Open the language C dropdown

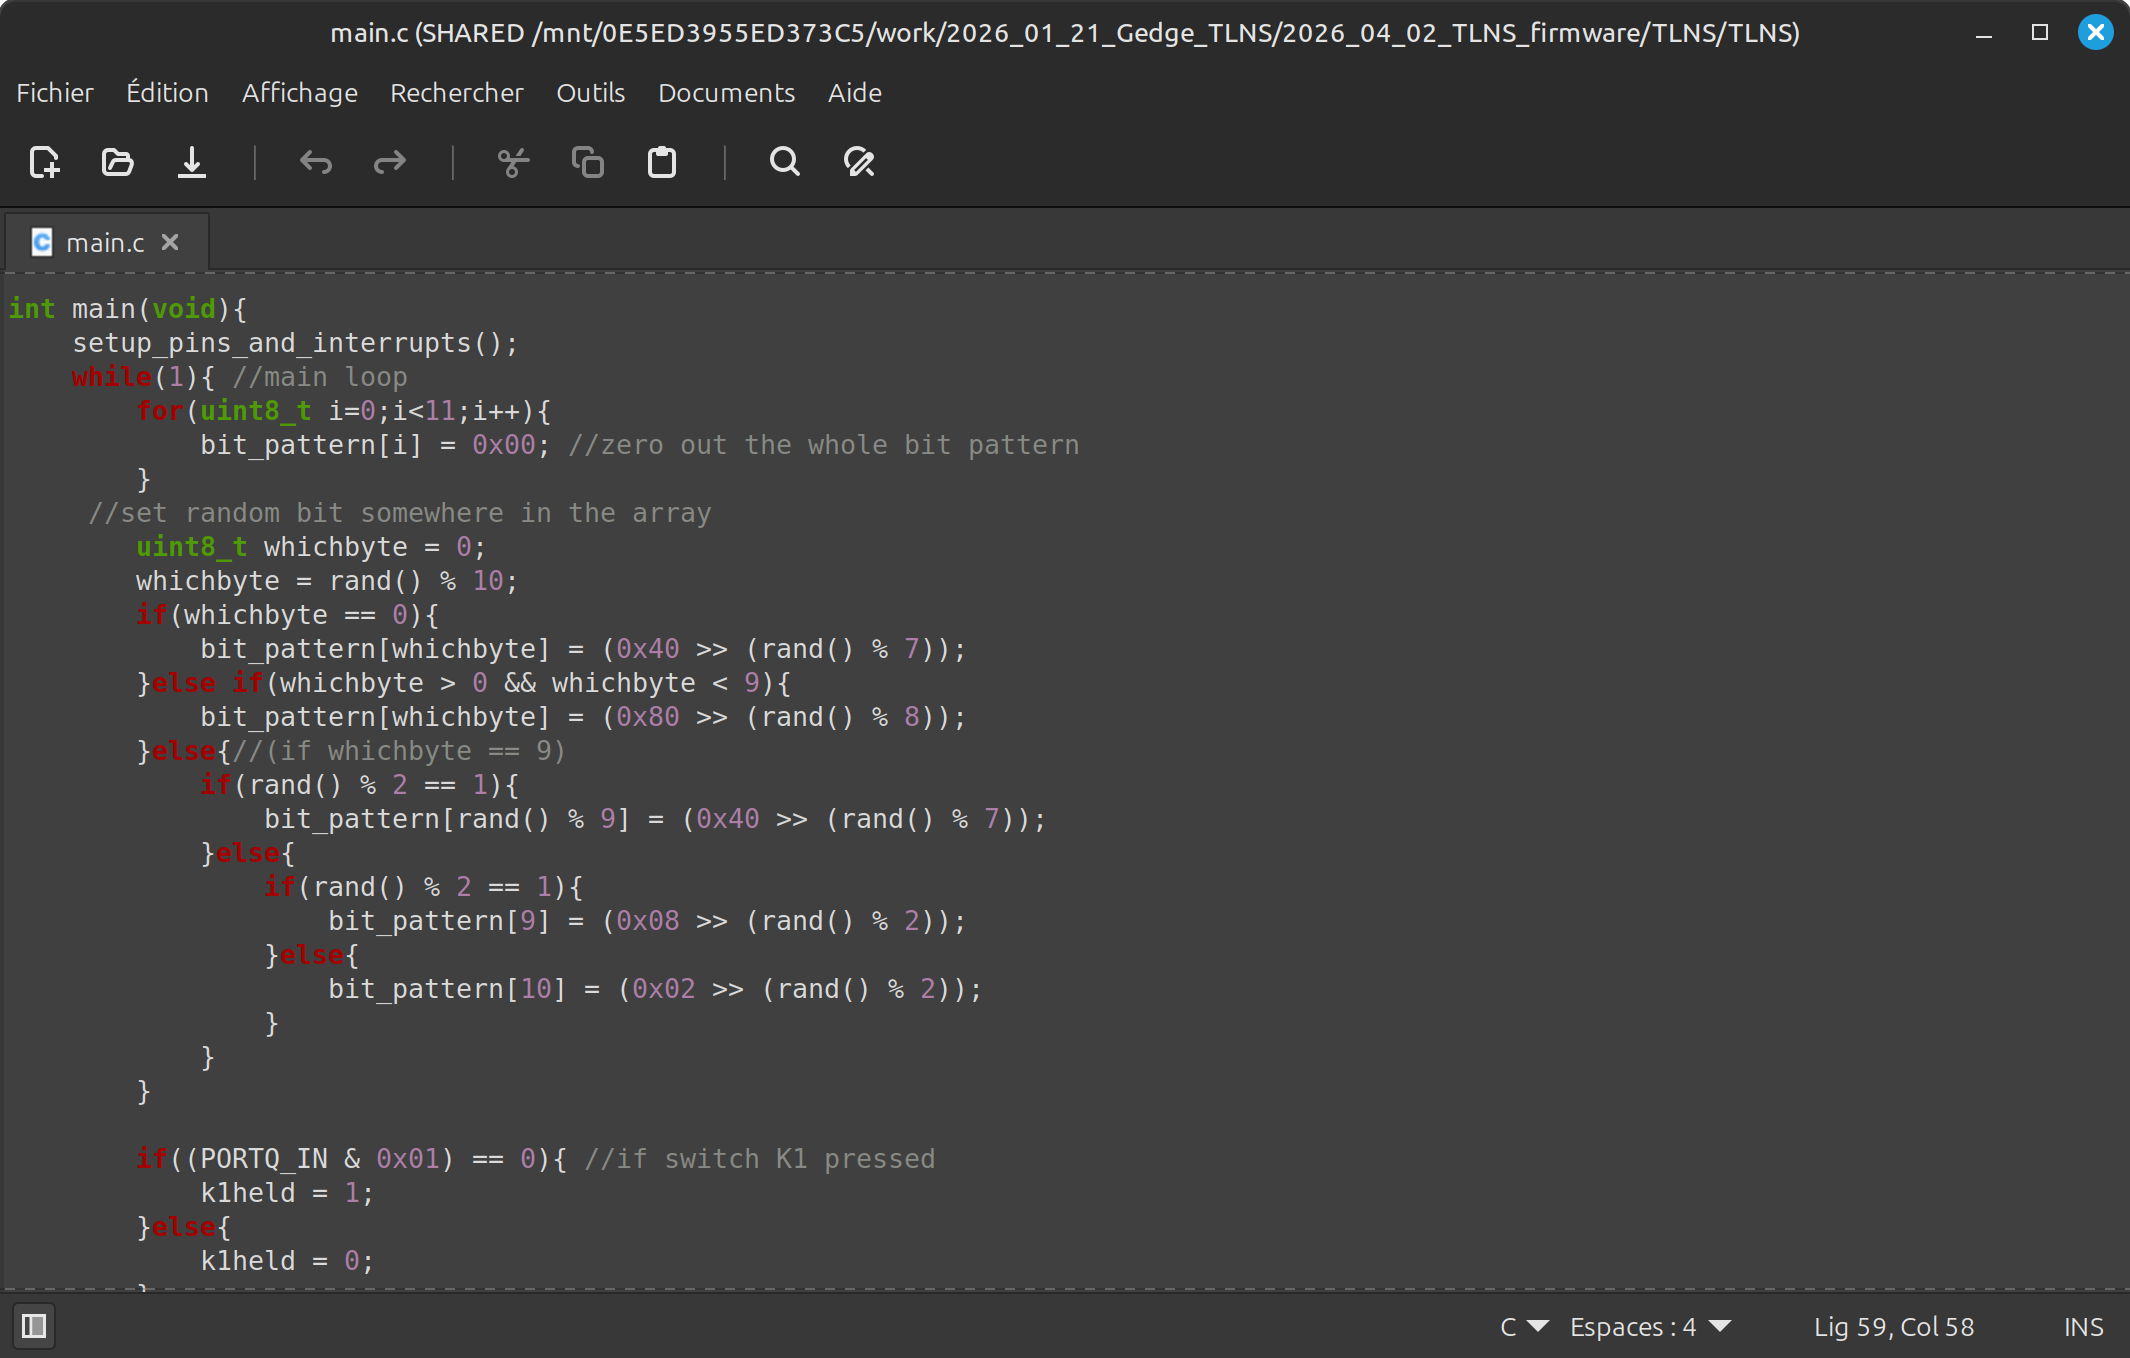pyautogui.click(x=1524, y=1327)
